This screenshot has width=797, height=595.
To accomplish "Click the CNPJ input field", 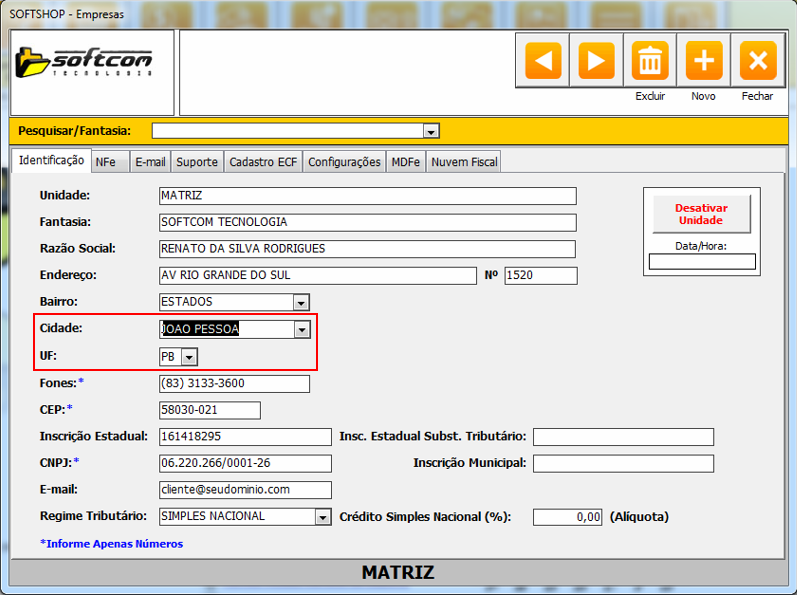I will pos(244,463).
